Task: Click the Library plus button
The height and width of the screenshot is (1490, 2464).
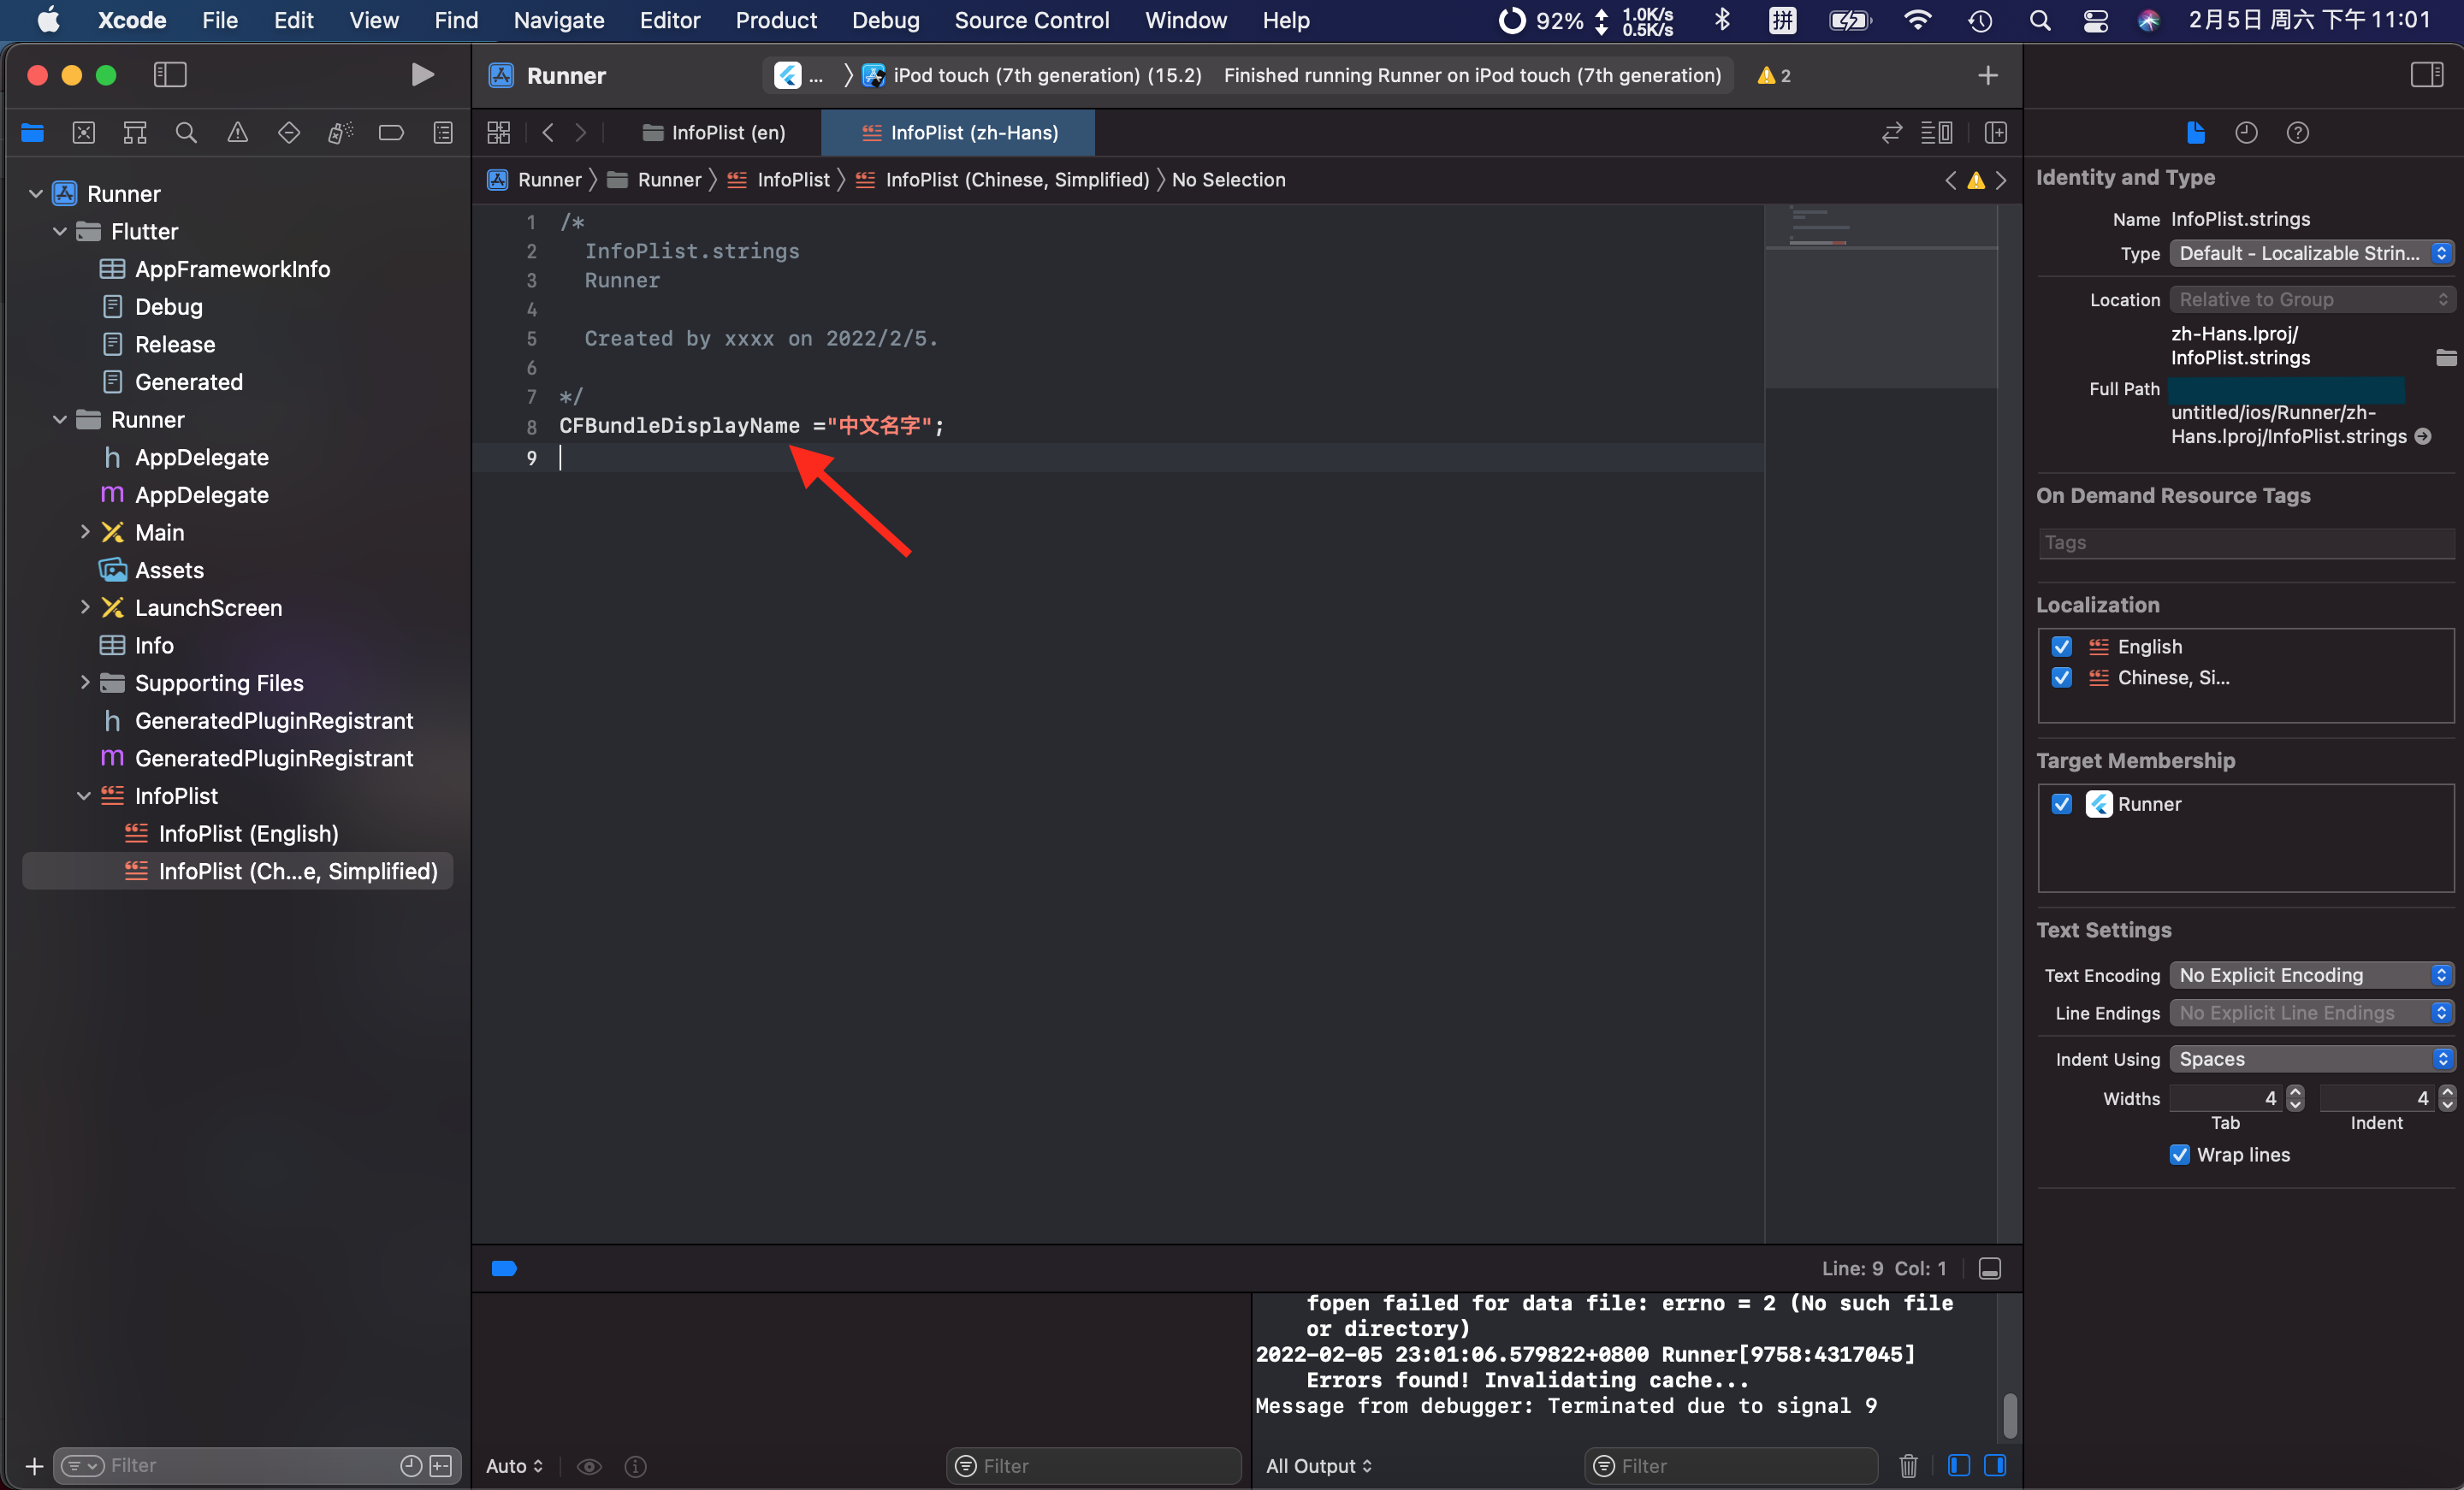Action: pyautogui.click(x=1988, y=75)
